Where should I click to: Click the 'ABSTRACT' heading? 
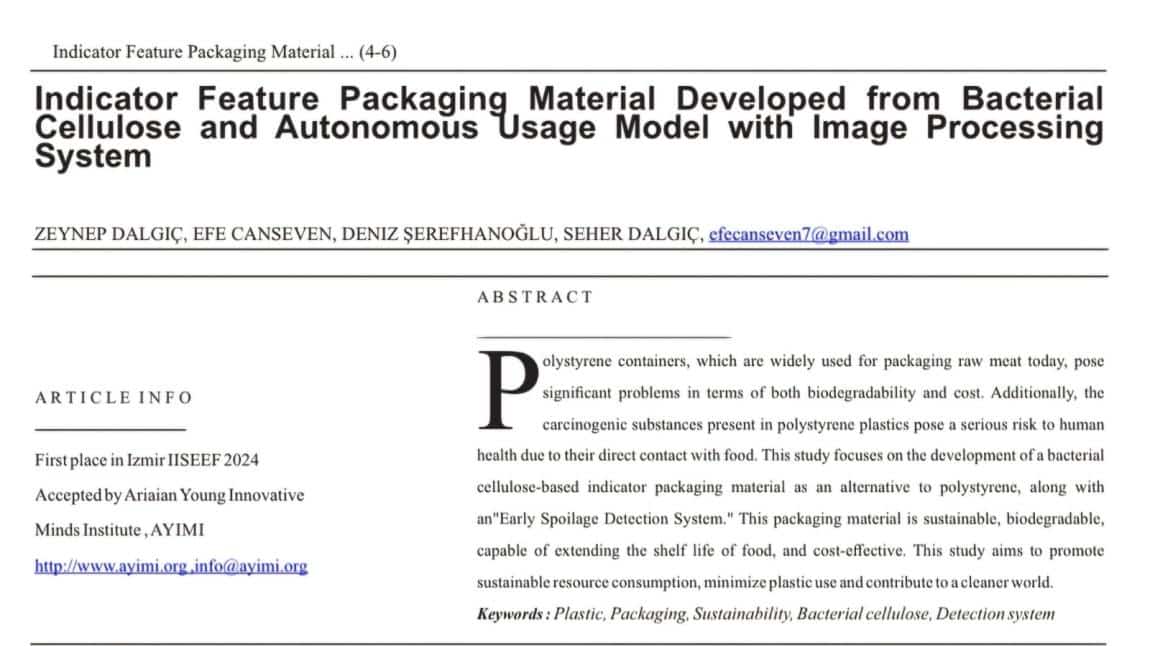535,297
